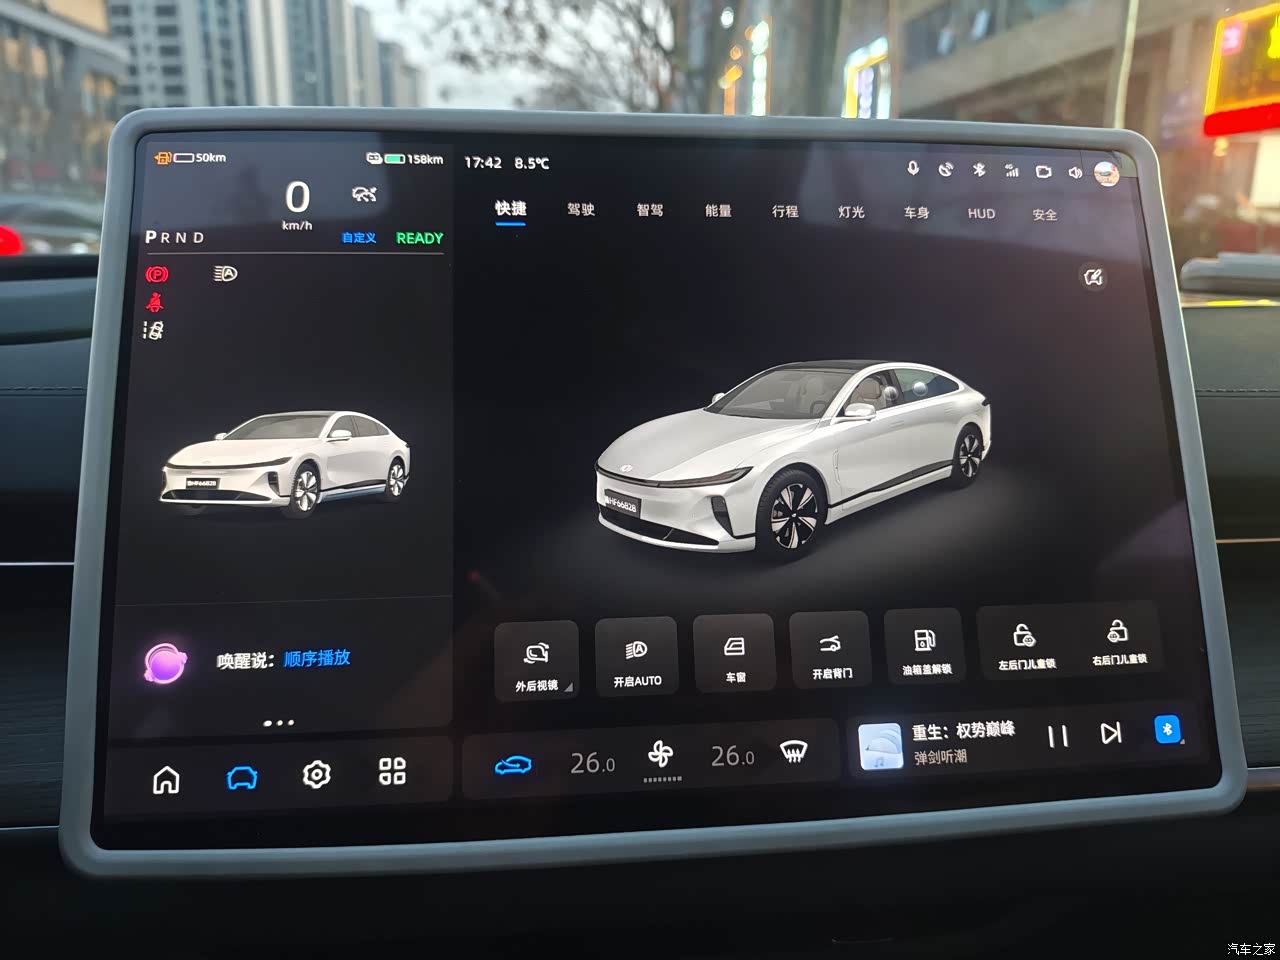Toggle the rear window defrost icon
The width and height of the screenshot is (1280, 960).
pyautogui.click(x=794, y=752)
